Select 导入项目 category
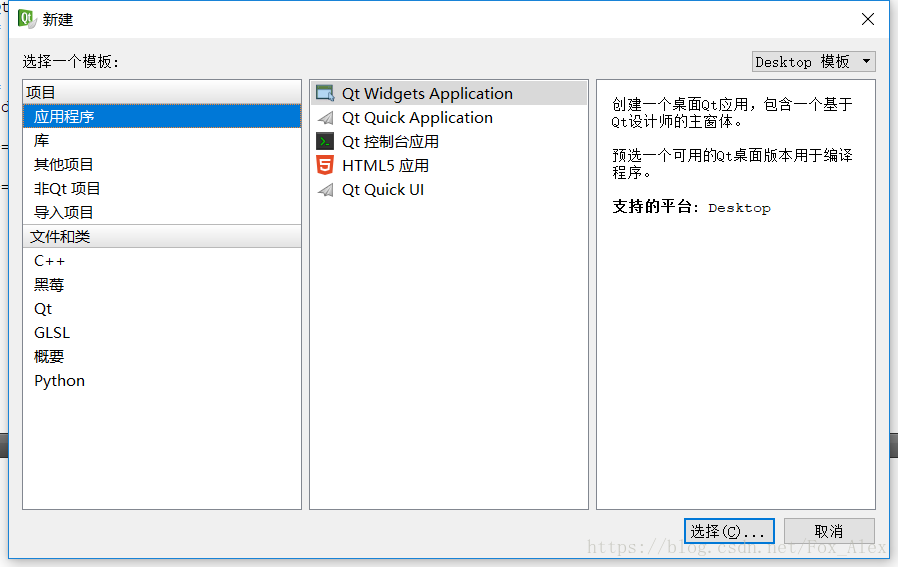Viewport: 898px width, 567px height. point(162,212)
